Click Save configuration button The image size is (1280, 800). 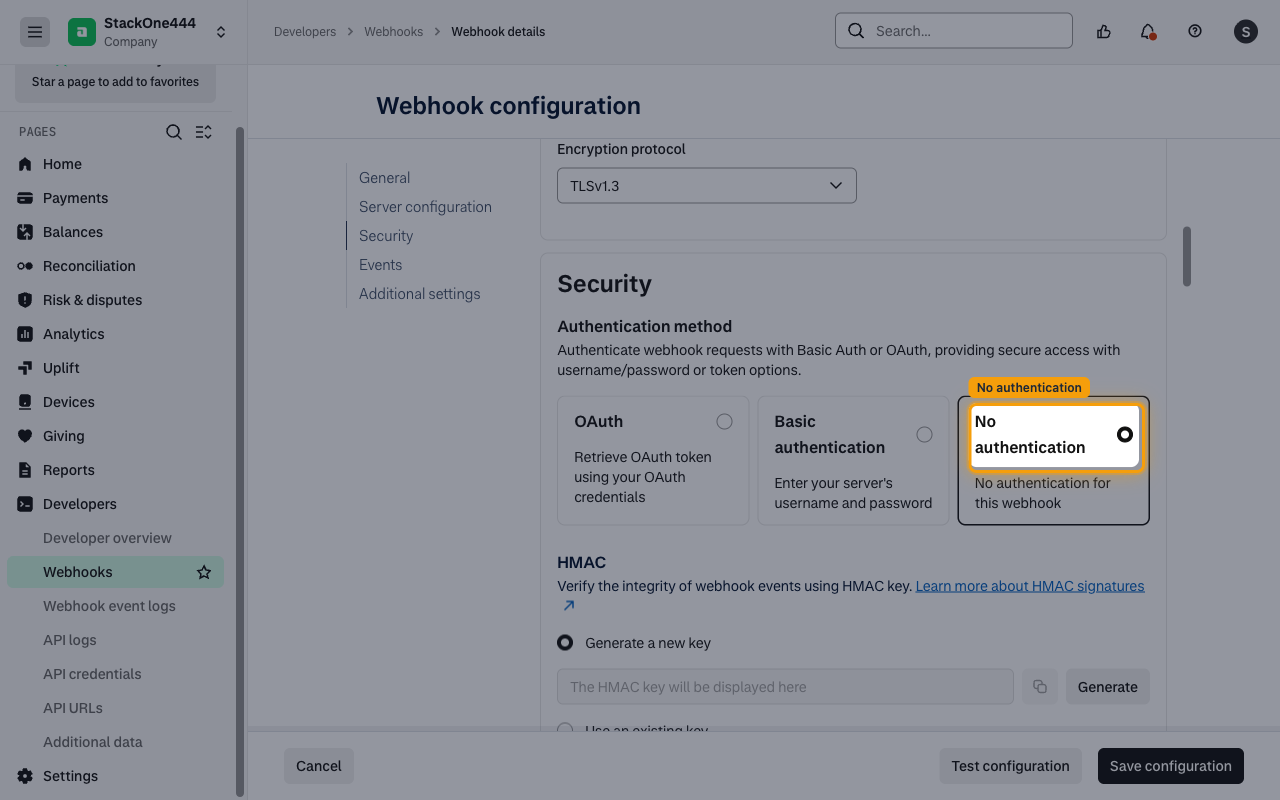pos(1171,766)
